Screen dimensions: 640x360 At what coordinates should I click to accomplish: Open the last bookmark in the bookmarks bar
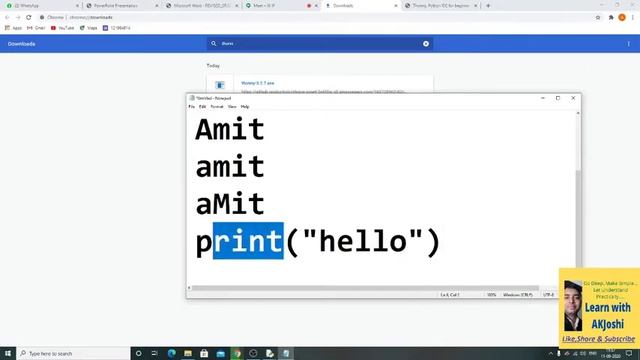tap(116, 28)
